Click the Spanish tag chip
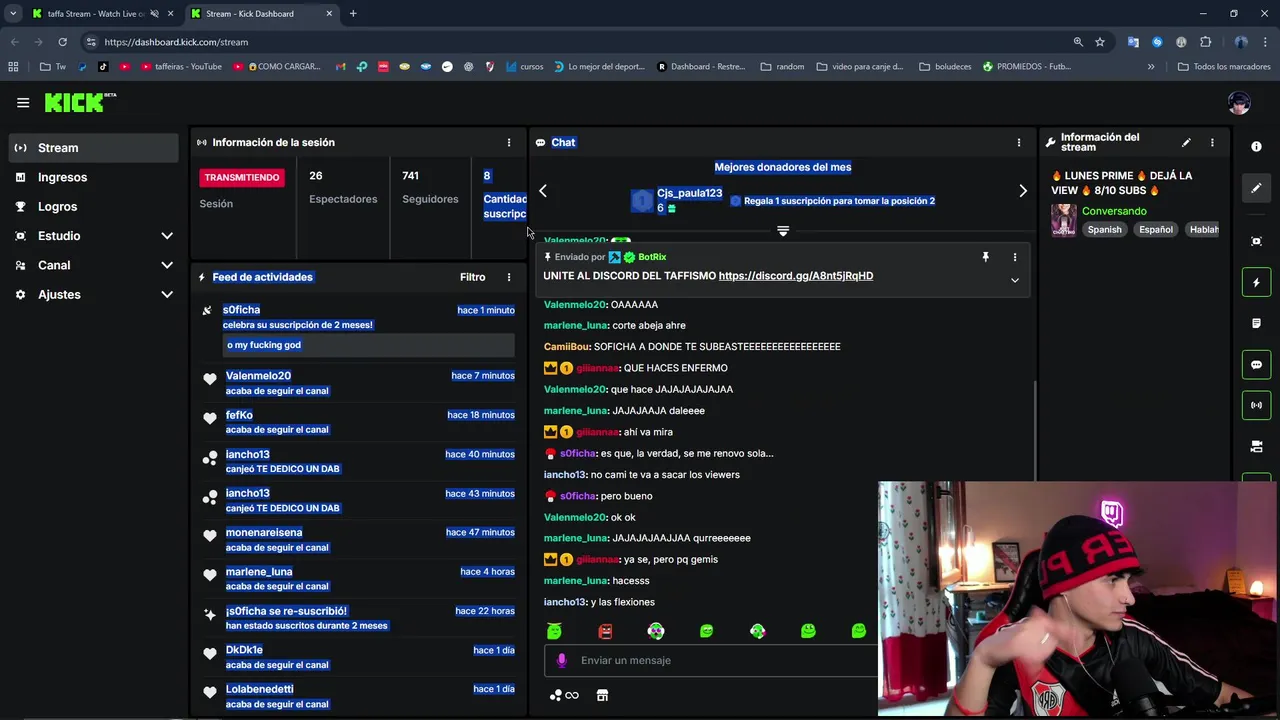Viewport: 1280px width, 720px height. (x=1104, y=230)
